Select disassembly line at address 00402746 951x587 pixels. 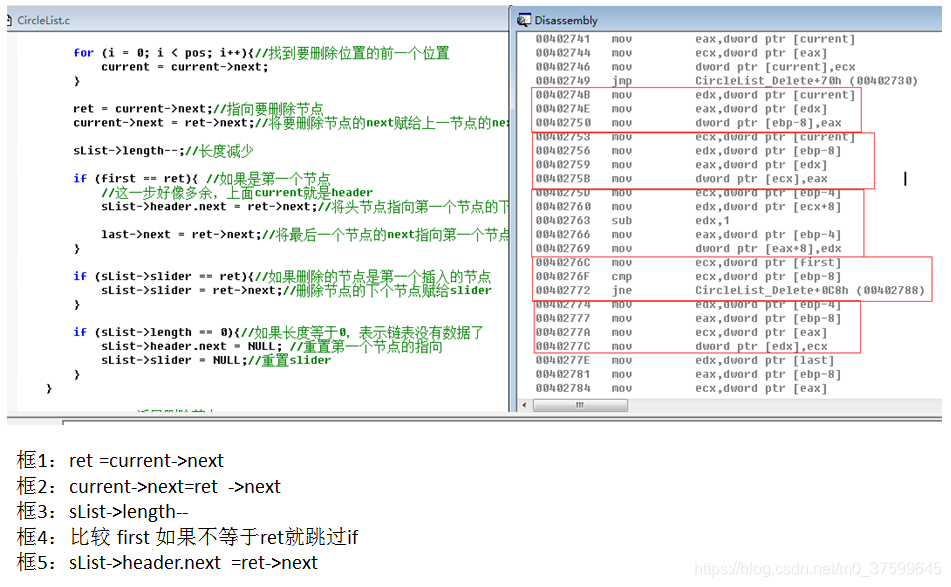pos(695,67)
